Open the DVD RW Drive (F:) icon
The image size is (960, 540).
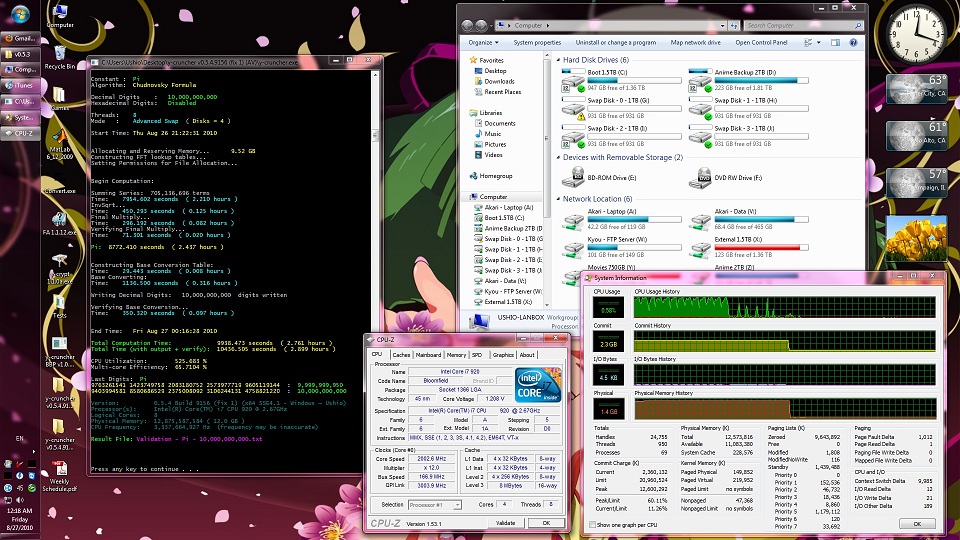(700, 177)
